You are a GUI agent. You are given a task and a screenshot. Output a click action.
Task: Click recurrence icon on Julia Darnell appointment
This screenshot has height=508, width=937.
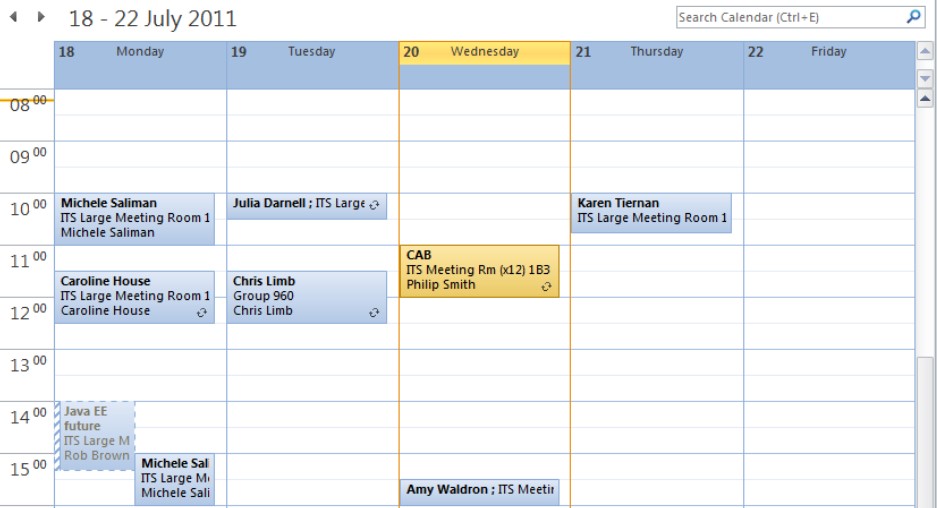click(374, 205)
